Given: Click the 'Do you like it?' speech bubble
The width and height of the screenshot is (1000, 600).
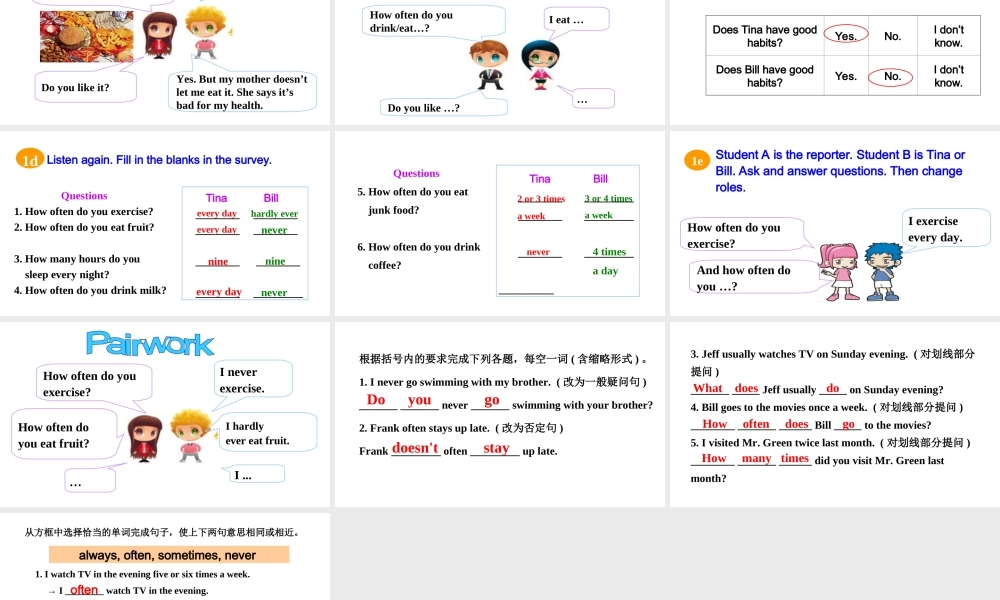Looking at the screenshot, I should point(86,88).
